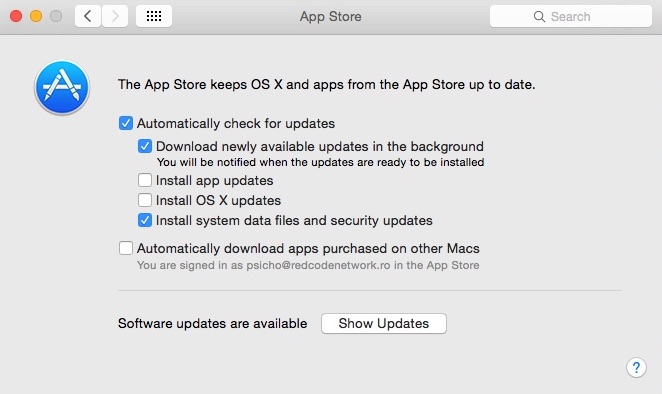
Task: Enable Install app updates
Action: click(145, 180)
